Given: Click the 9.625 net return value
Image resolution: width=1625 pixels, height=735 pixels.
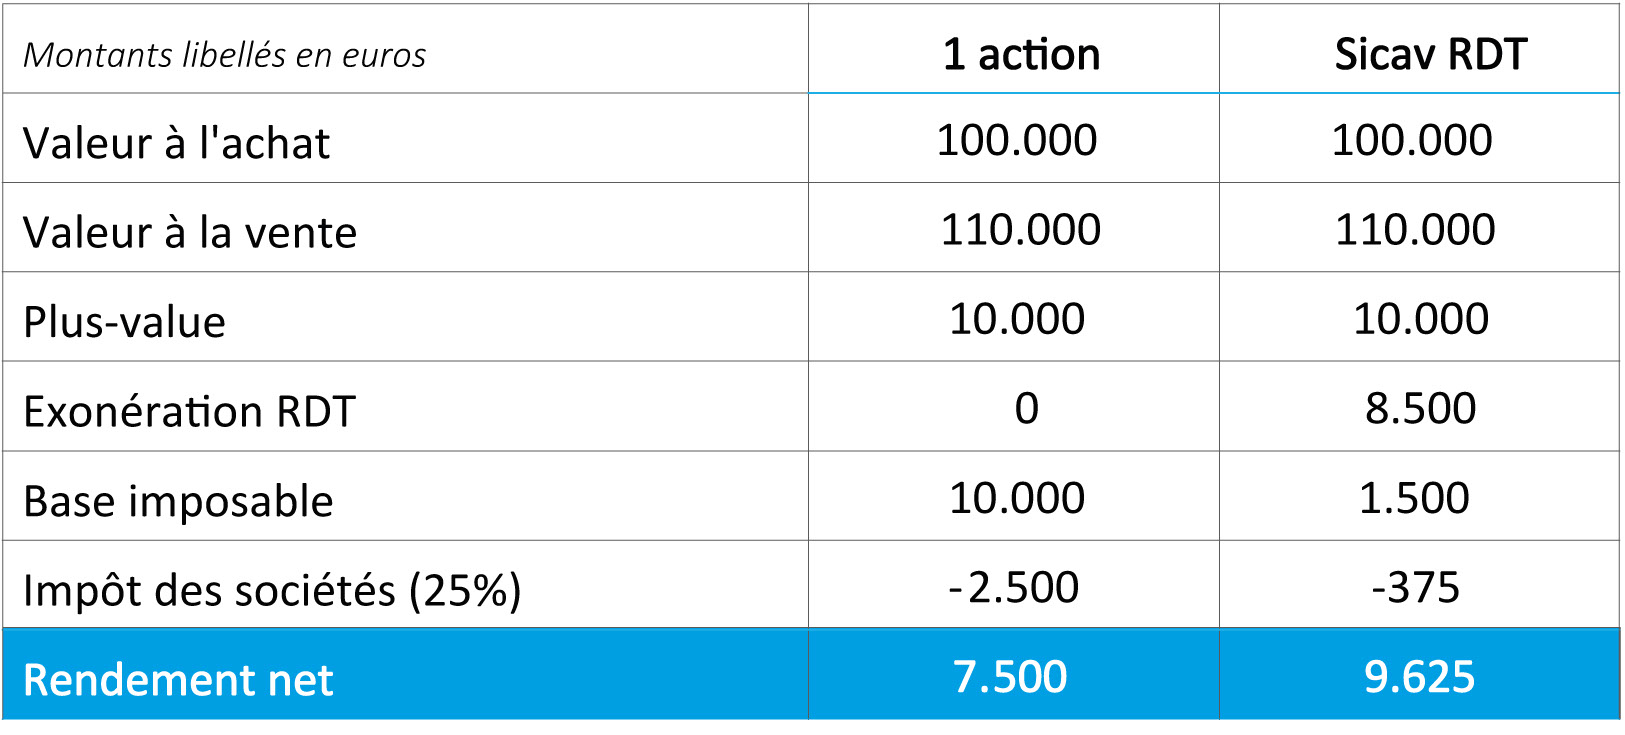Looking at the screenshot, I should pyautogui.click(x=1419, y=677).
